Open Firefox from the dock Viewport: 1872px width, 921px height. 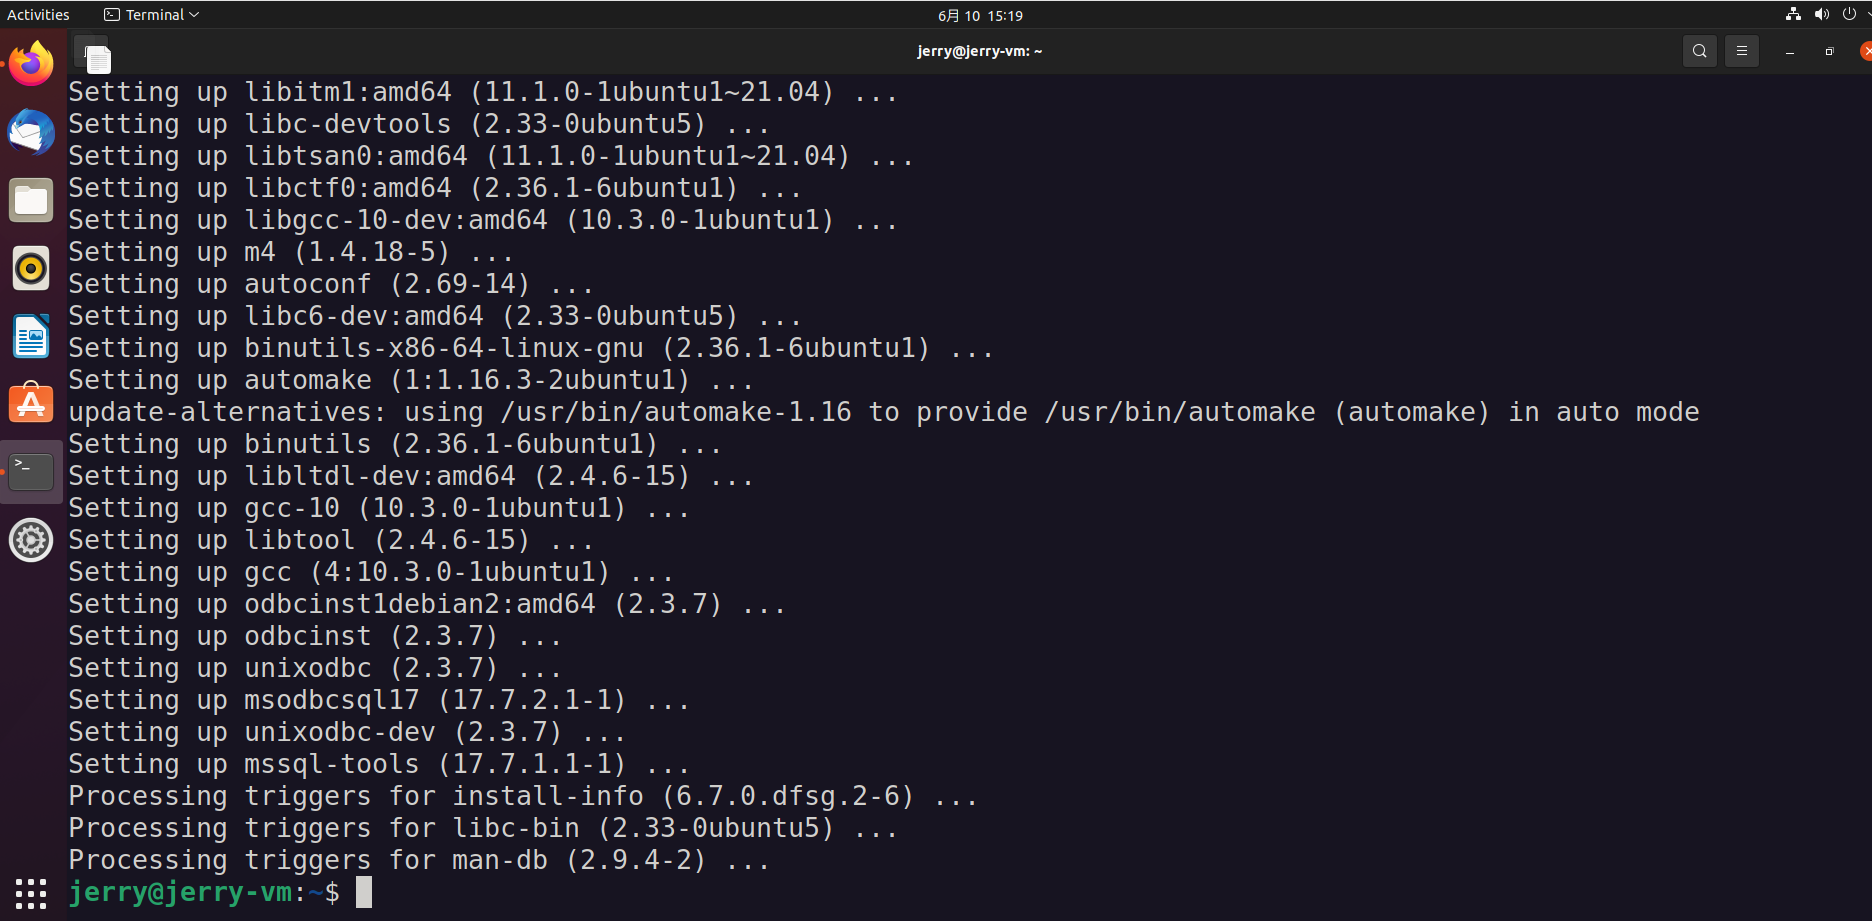coord(31,63)
